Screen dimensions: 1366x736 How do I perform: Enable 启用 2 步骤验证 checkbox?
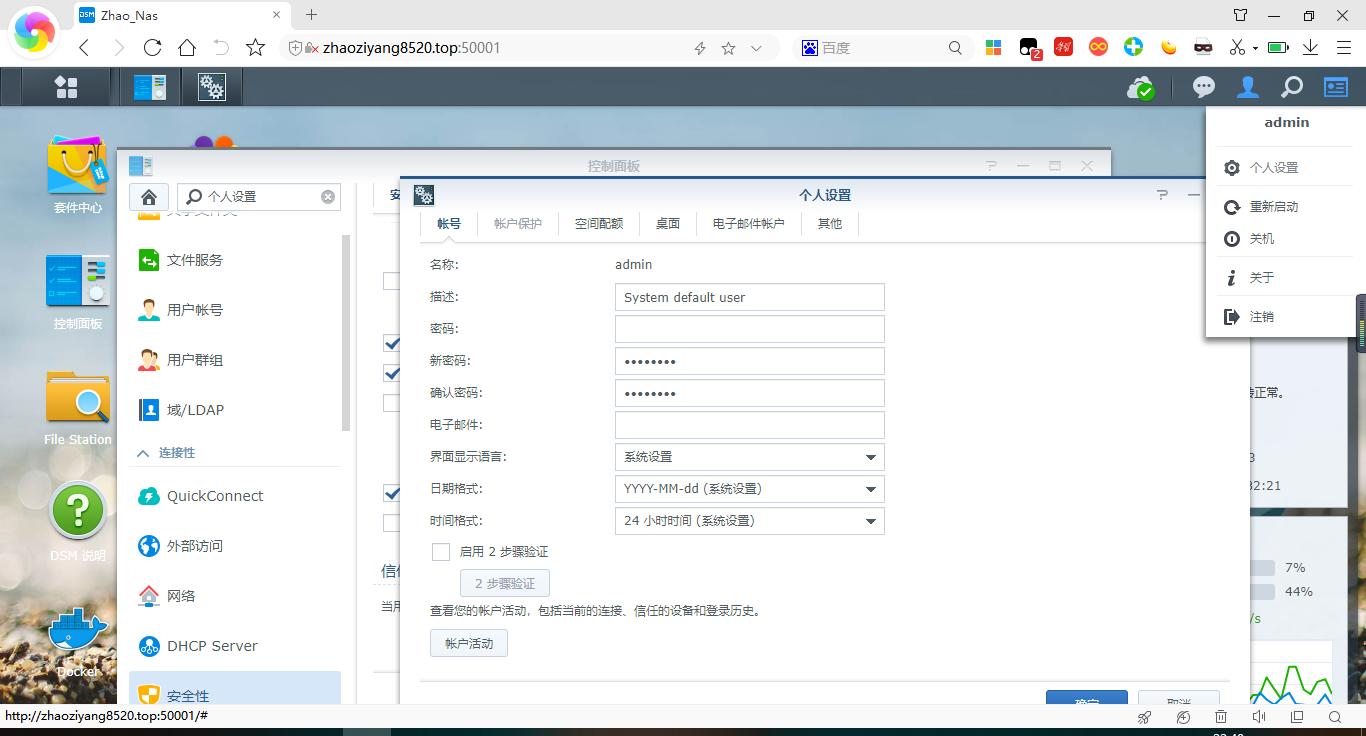click(440, 551)
